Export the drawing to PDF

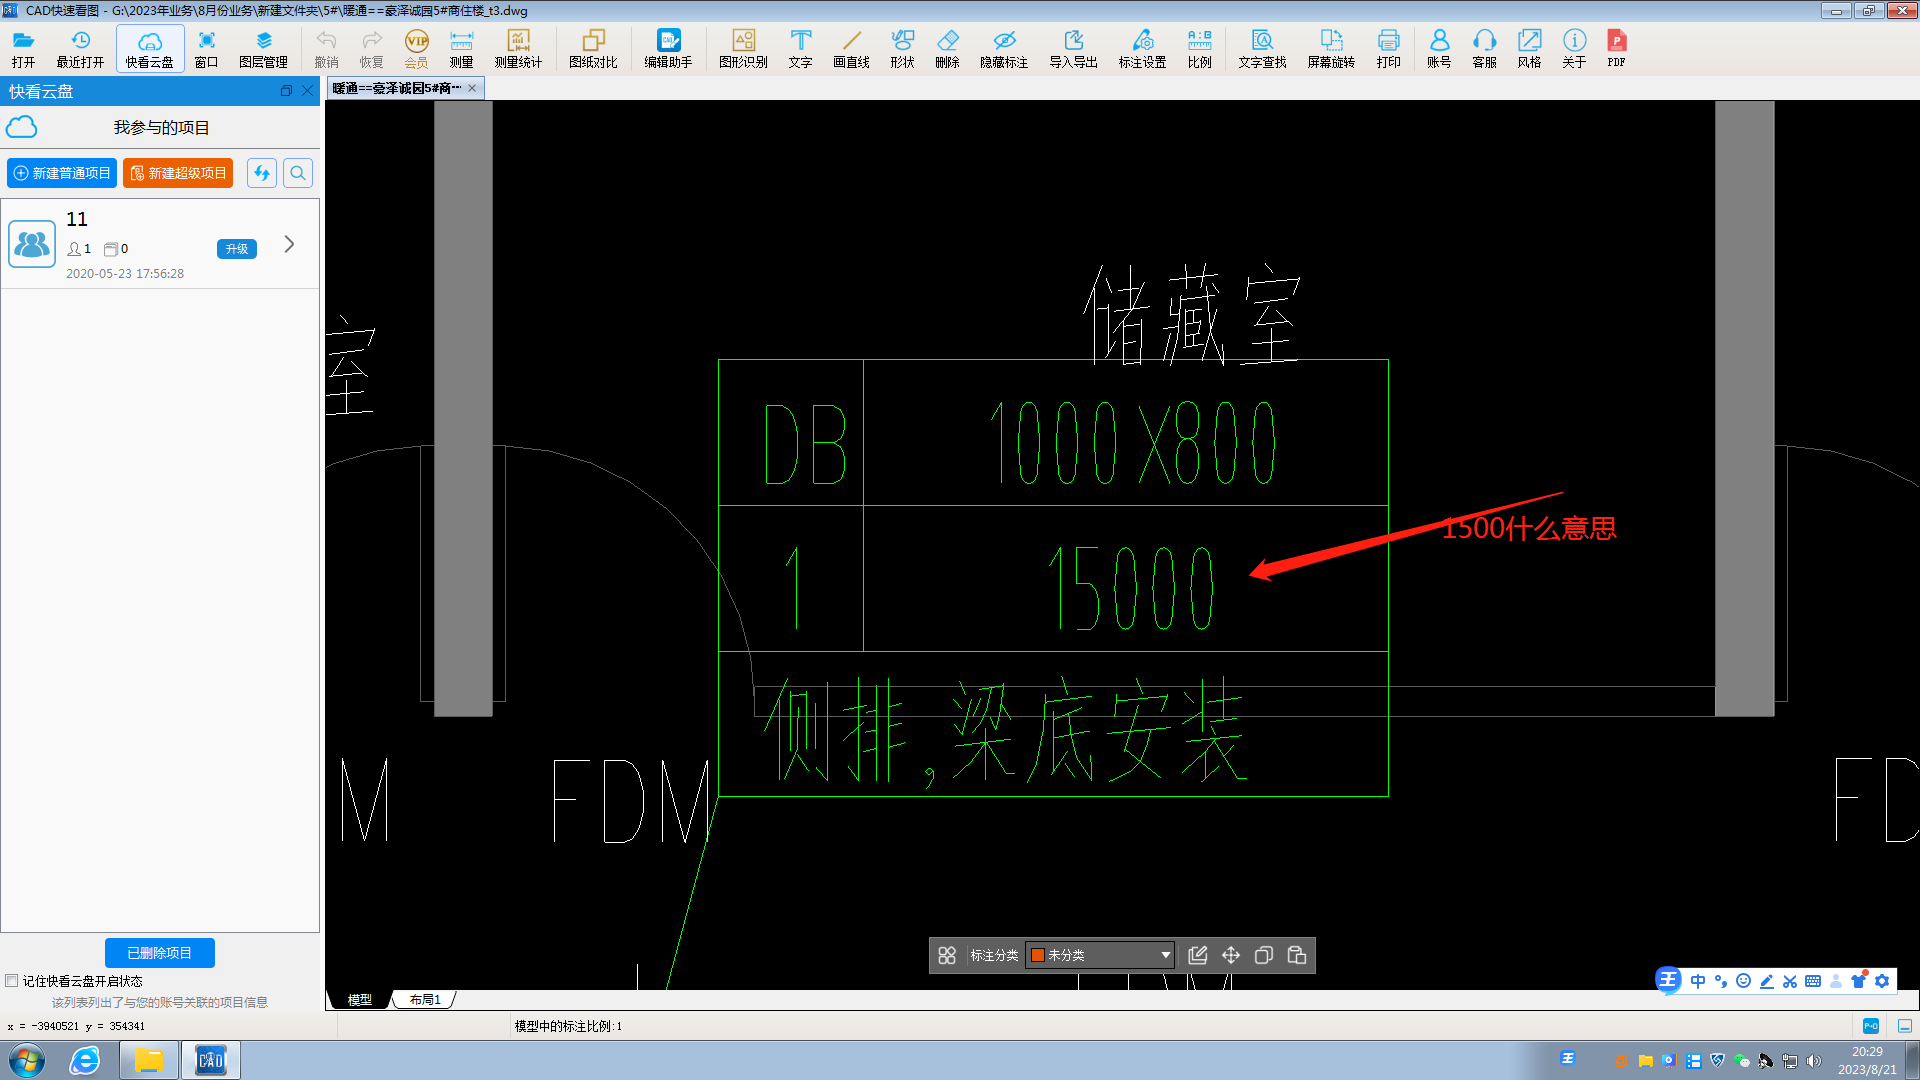1616,48
